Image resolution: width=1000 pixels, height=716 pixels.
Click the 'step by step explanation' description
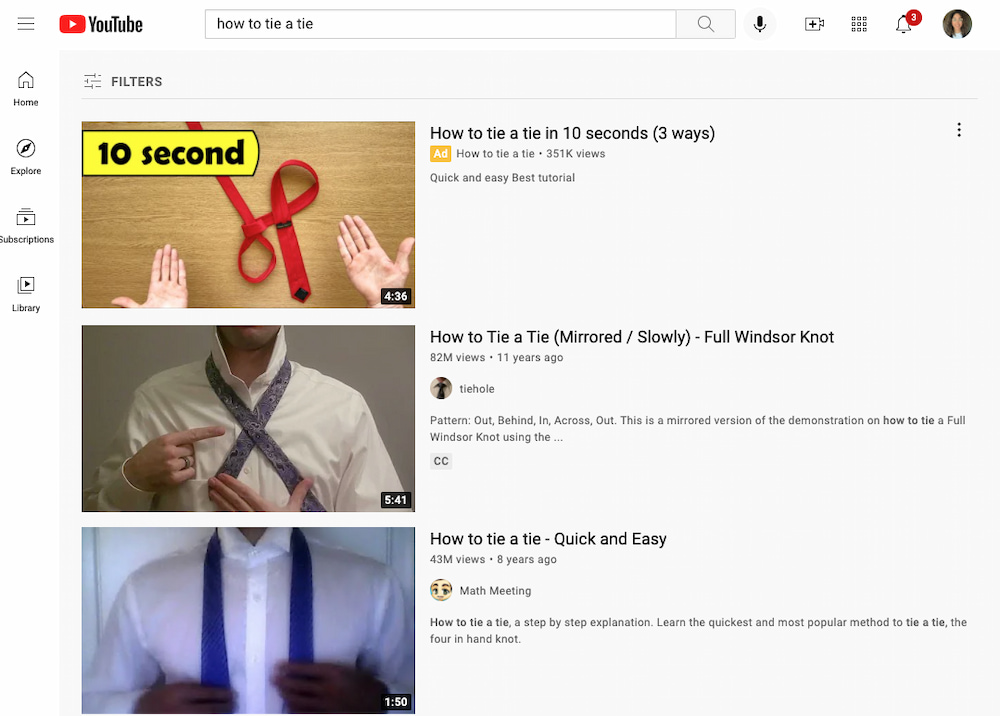(698, 631)
